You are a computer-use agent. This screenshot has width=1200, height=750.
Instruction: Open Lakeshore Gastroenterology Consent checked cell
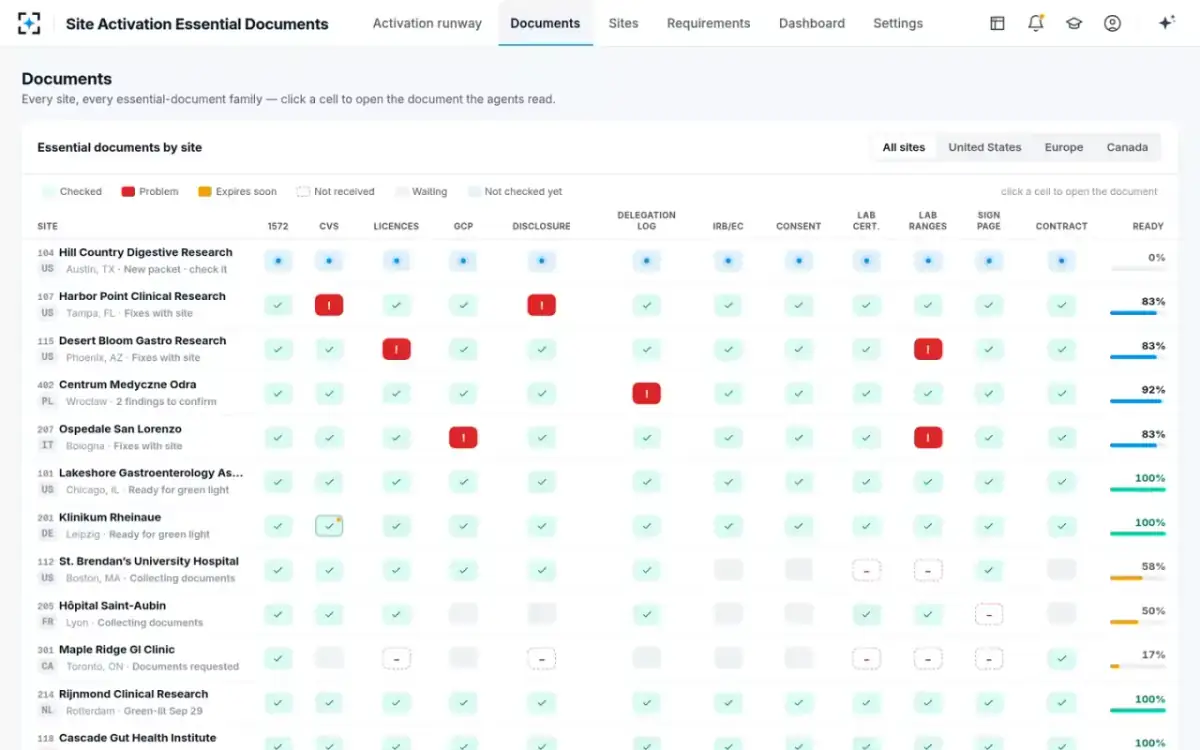click(x=799, y=482)
